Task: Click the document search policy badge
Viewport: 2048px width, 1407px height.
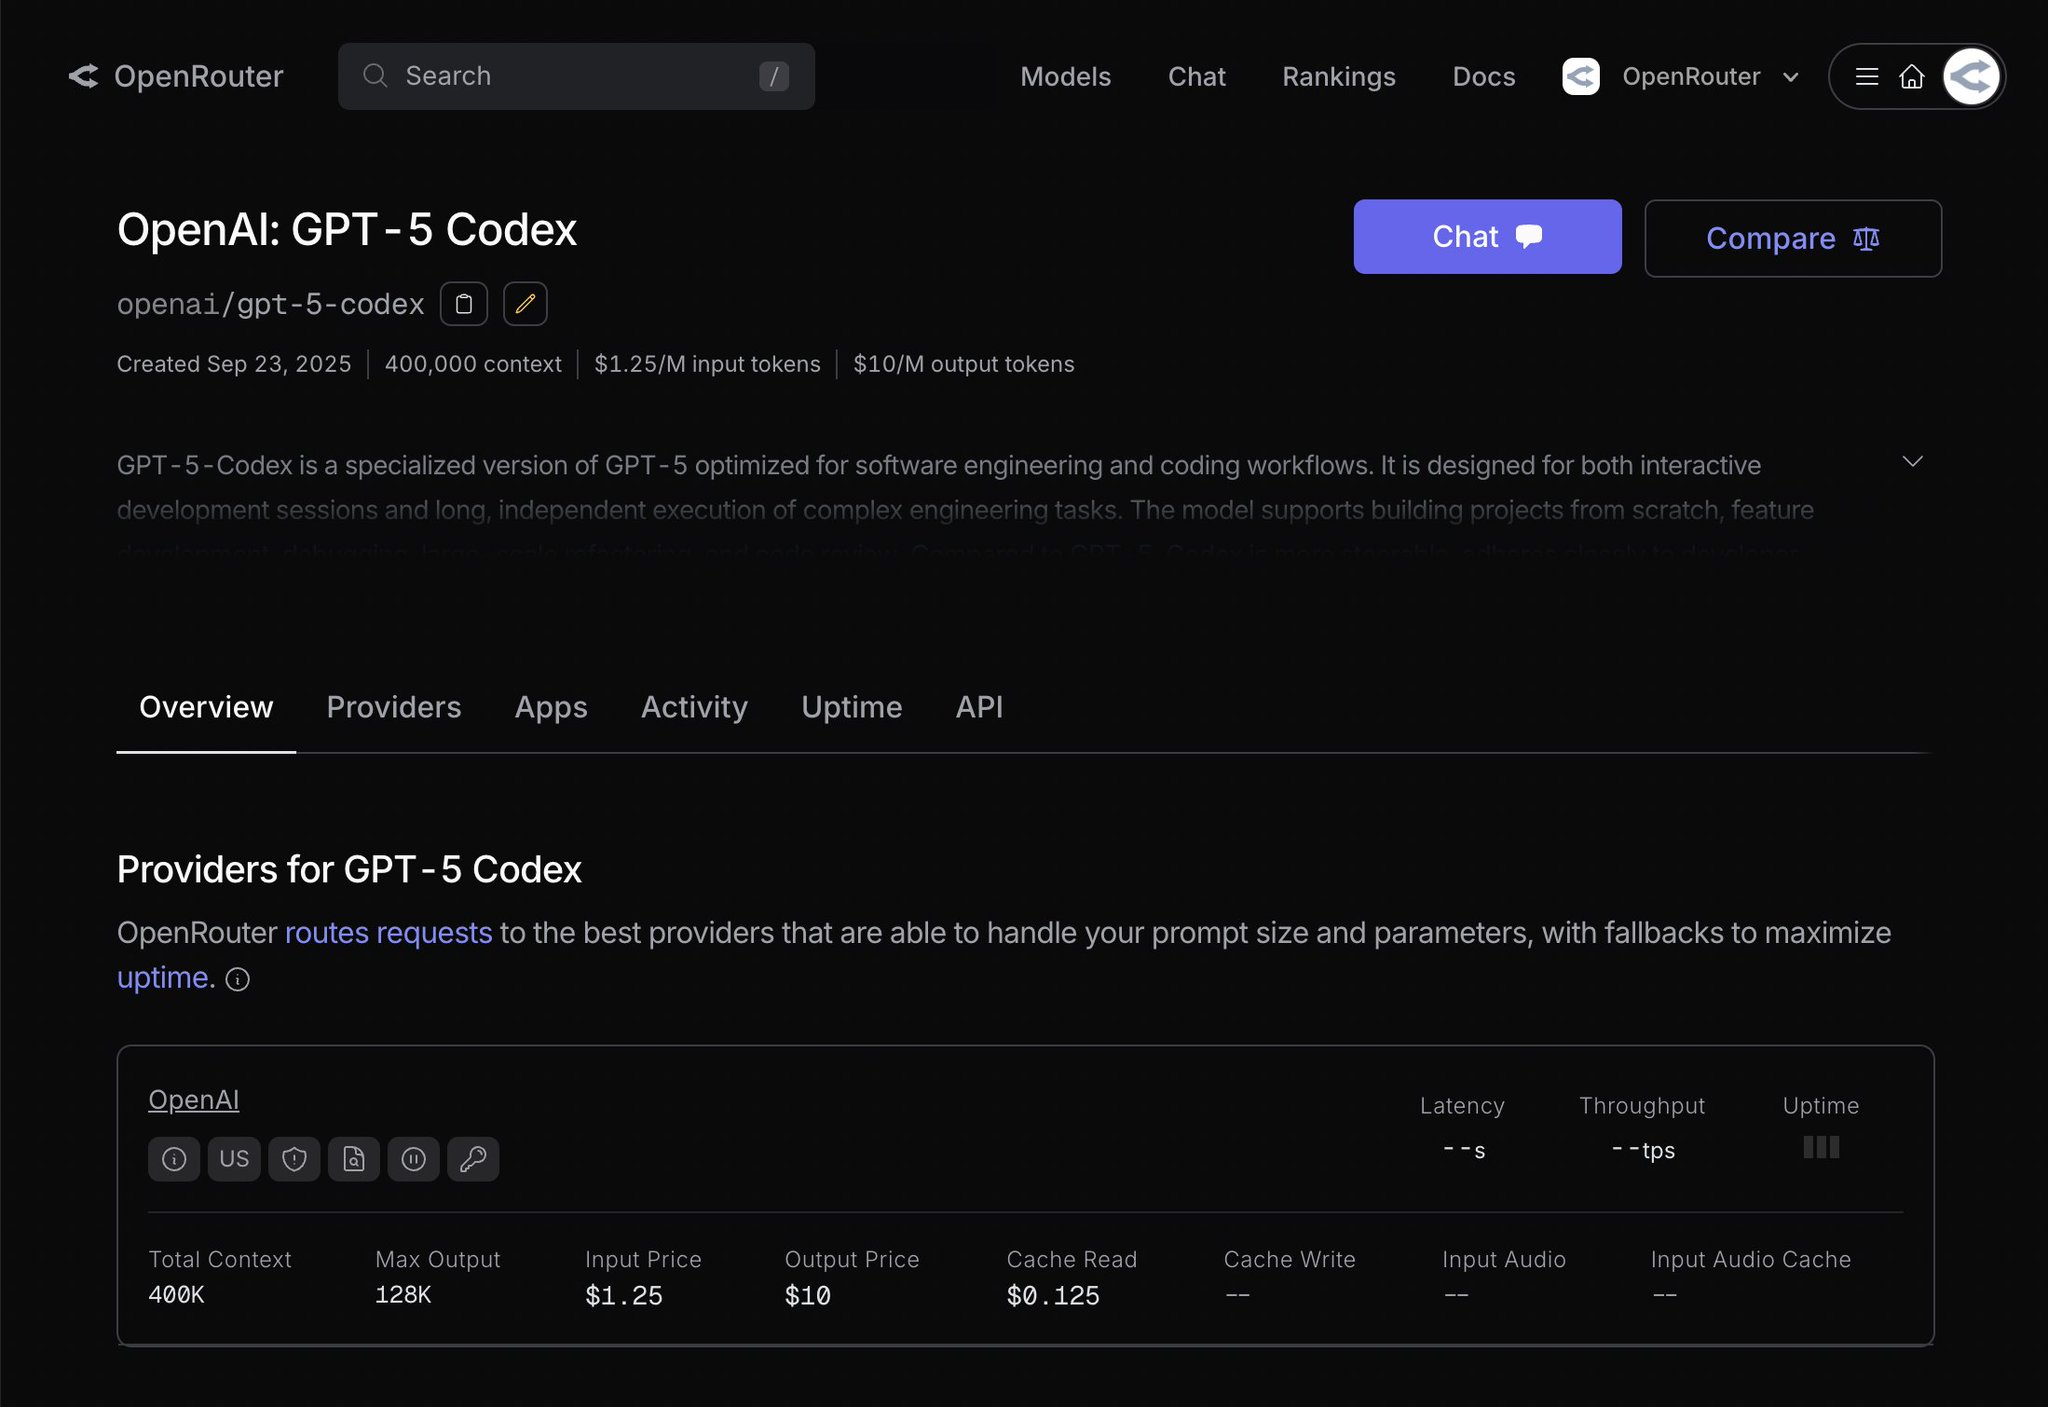Action: tap(354, 1159)
